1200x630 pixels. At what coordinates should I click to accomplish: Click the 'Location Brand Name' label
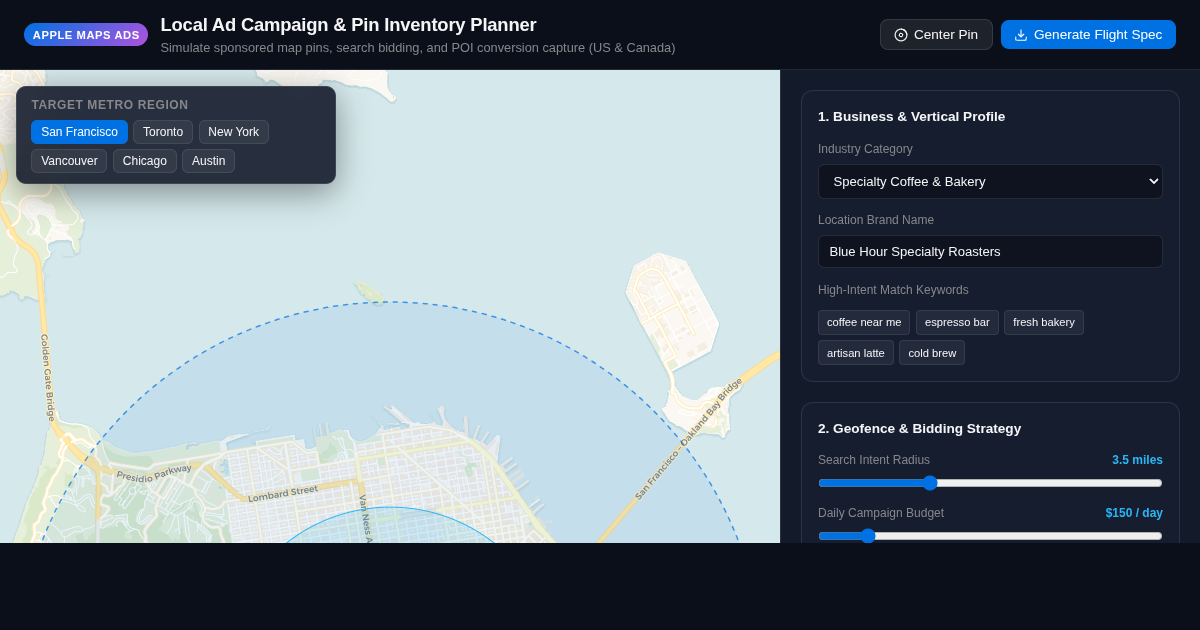[x=876, y=220]
